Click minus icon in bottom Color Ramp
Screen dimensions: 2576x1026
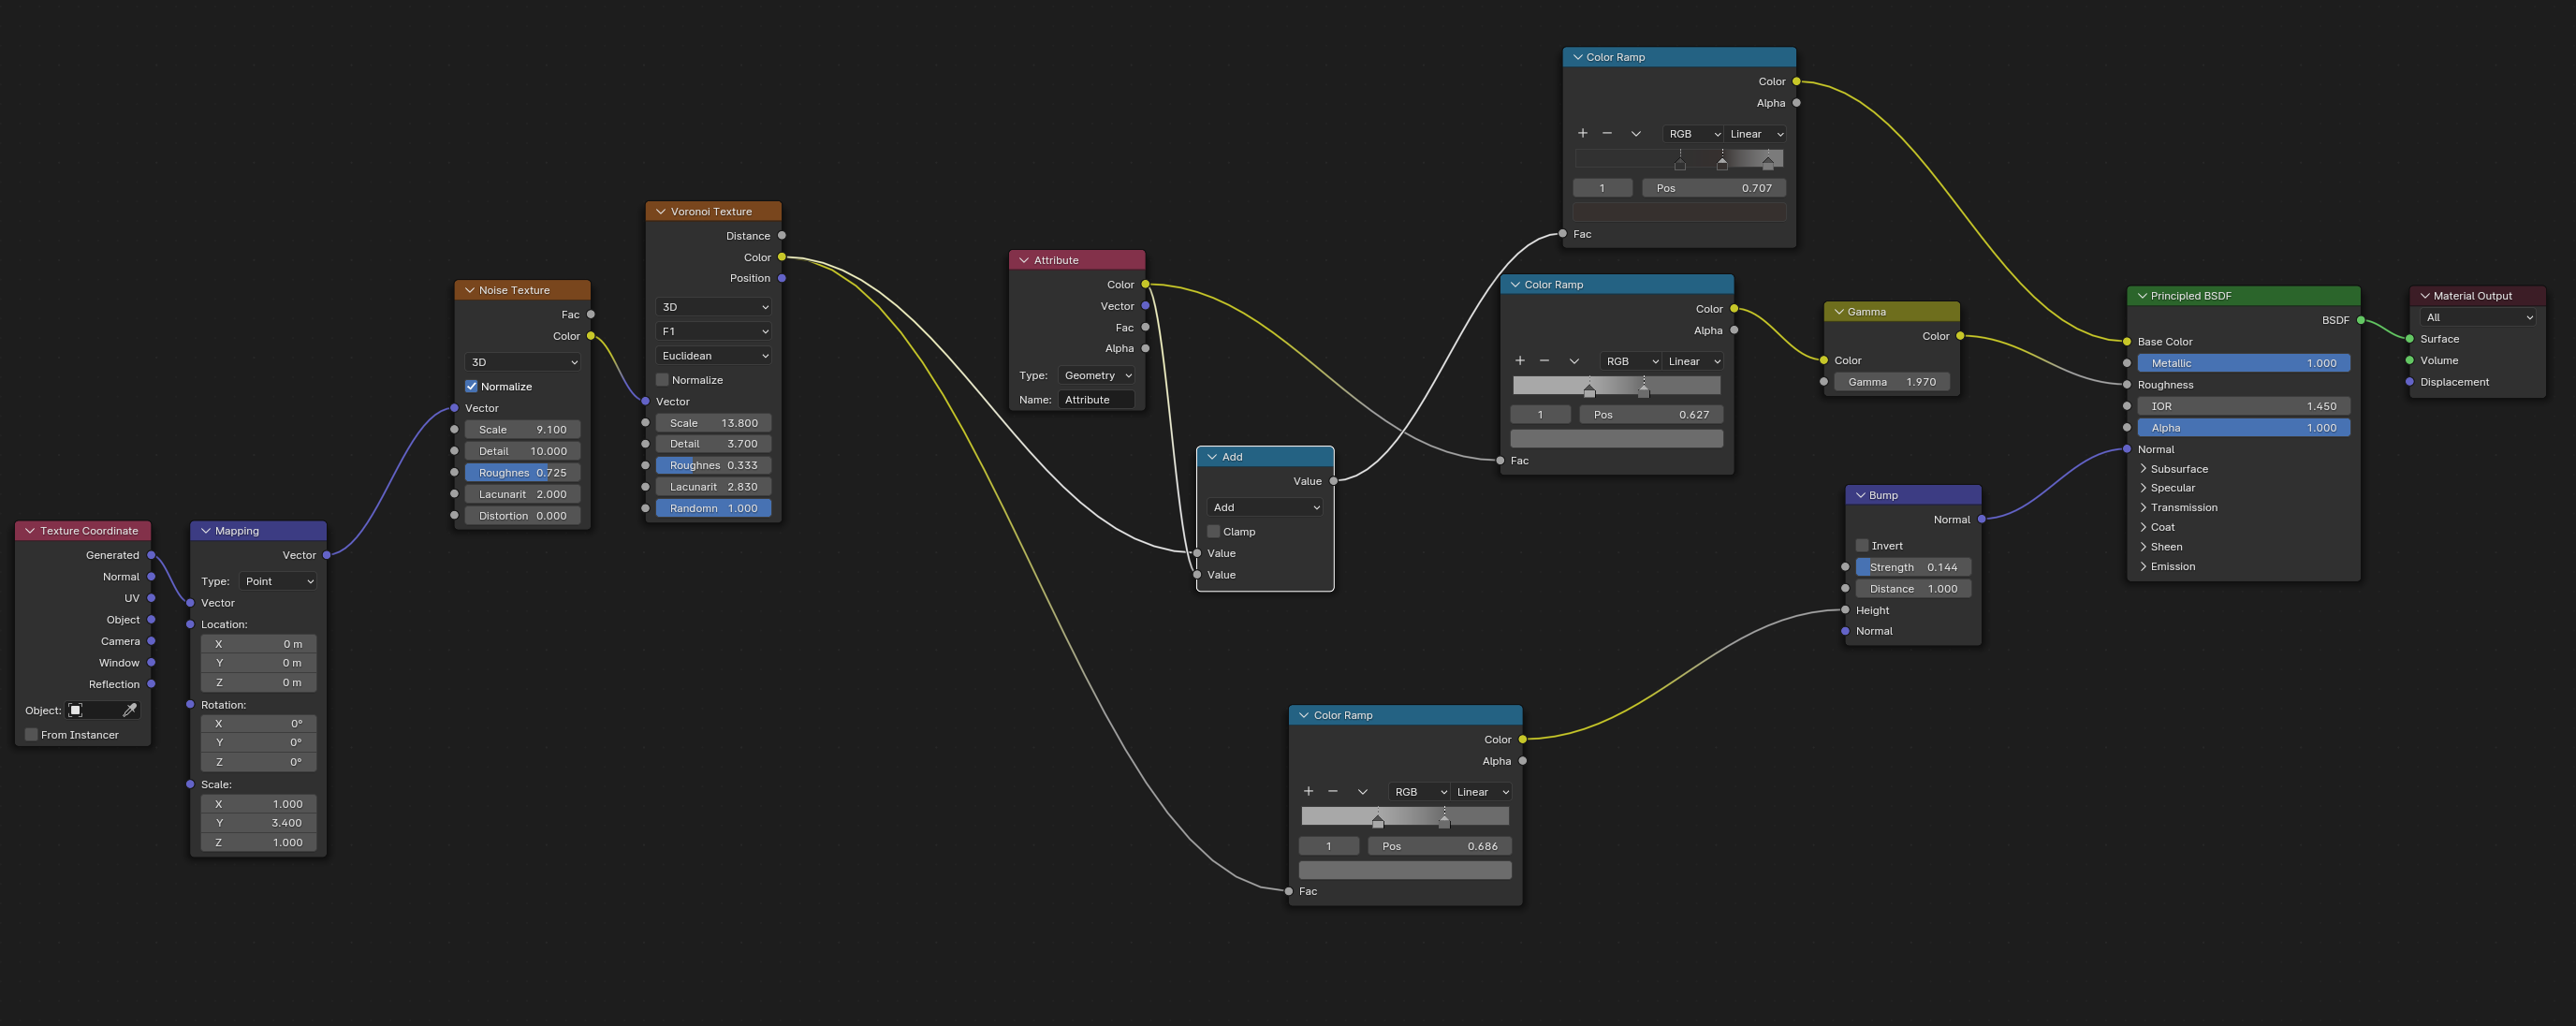(x=1332, y=791)
